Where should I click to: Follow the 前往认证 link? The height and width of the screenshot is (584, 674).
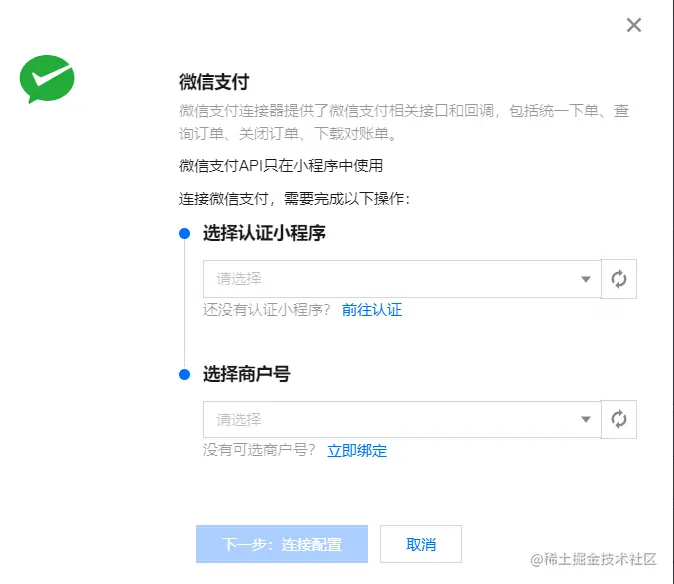[372, 310]
